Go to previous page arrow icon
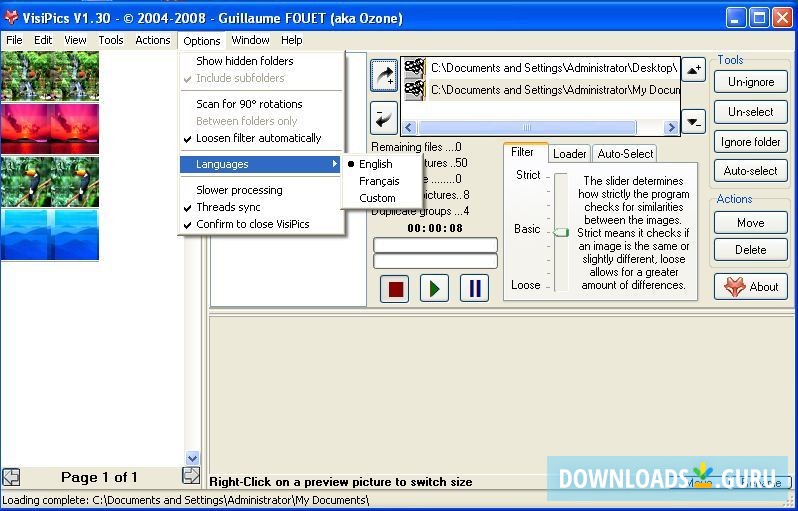 [x=11, y=477]
